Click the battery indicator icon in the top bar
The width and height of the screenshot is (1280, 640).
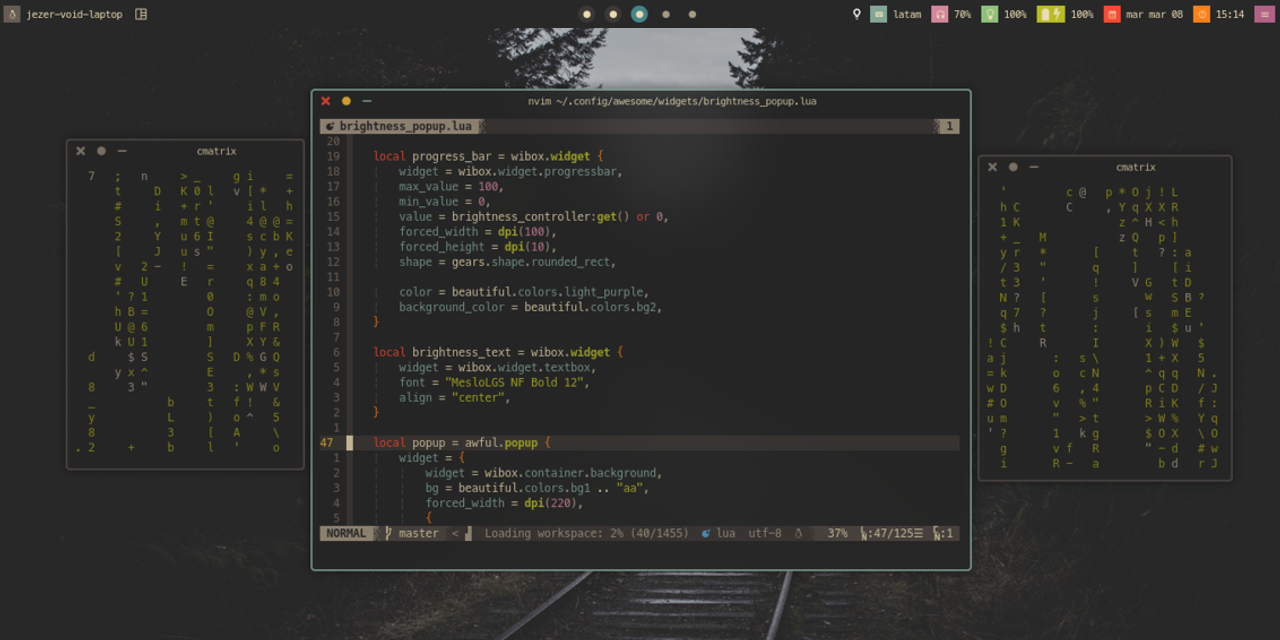(x=1050, y=14)
